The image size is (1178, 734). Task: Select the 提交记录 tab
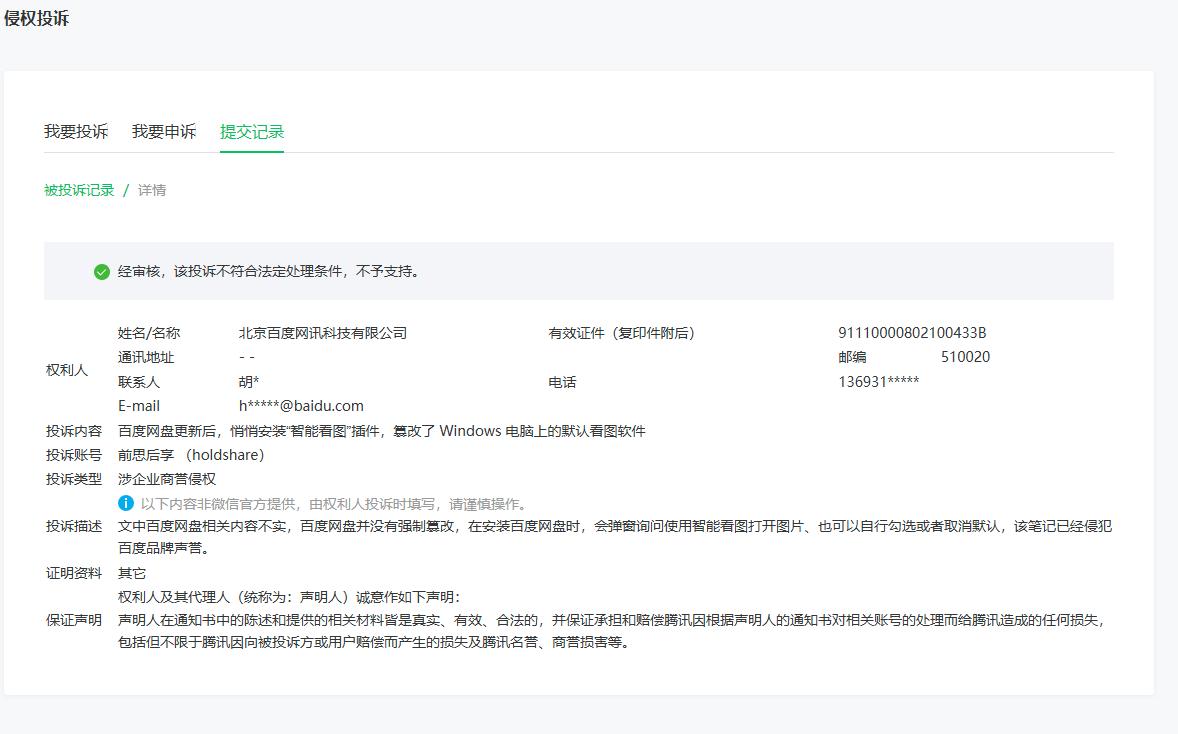(252, 132)
